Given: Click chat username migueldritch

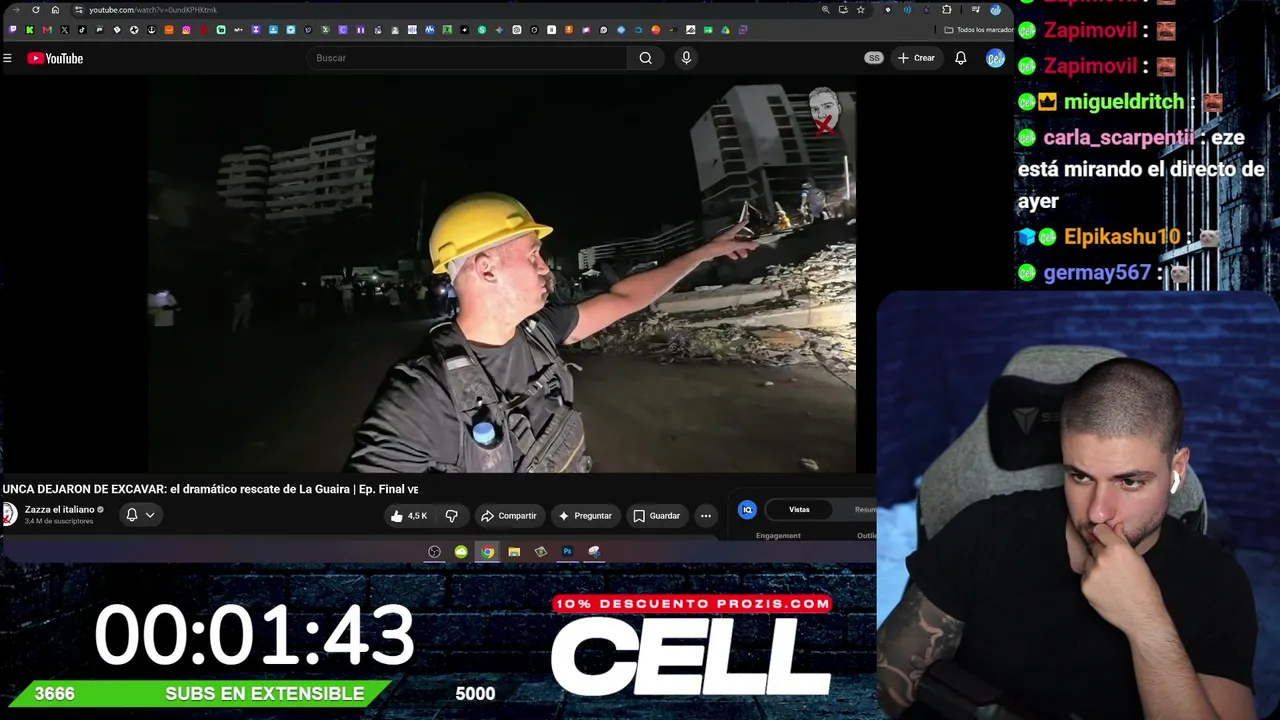Looking at the screenshot, I should 1124,102.
